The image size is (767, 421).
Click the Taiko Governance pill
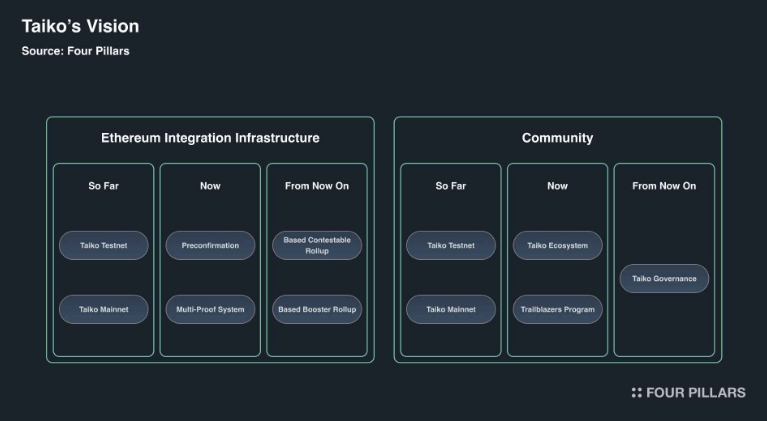pos(664,279)
